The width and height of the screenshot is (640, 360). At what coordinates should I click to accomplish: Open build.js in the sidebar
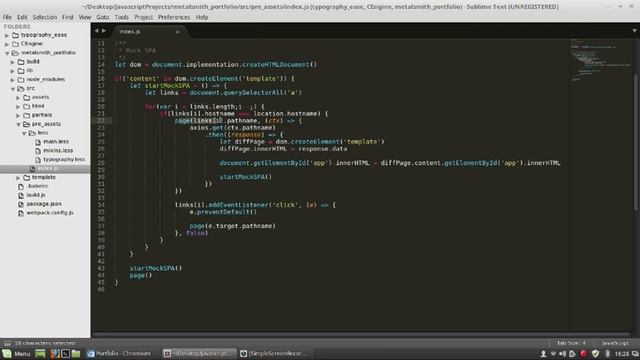(36, 195)
